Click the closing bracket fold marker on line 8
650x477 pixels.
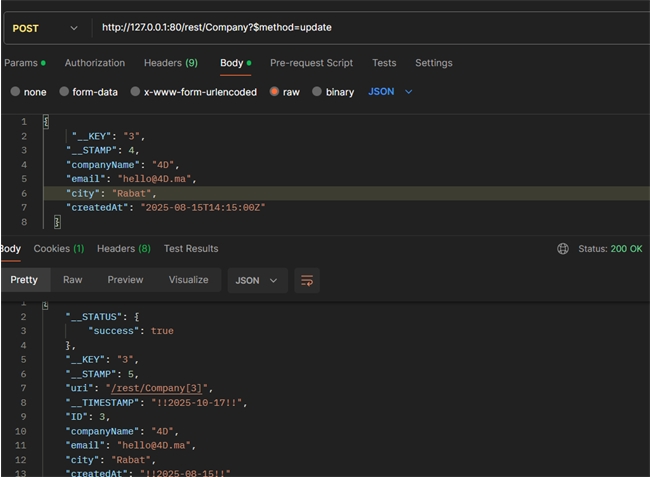click(57, 221)
